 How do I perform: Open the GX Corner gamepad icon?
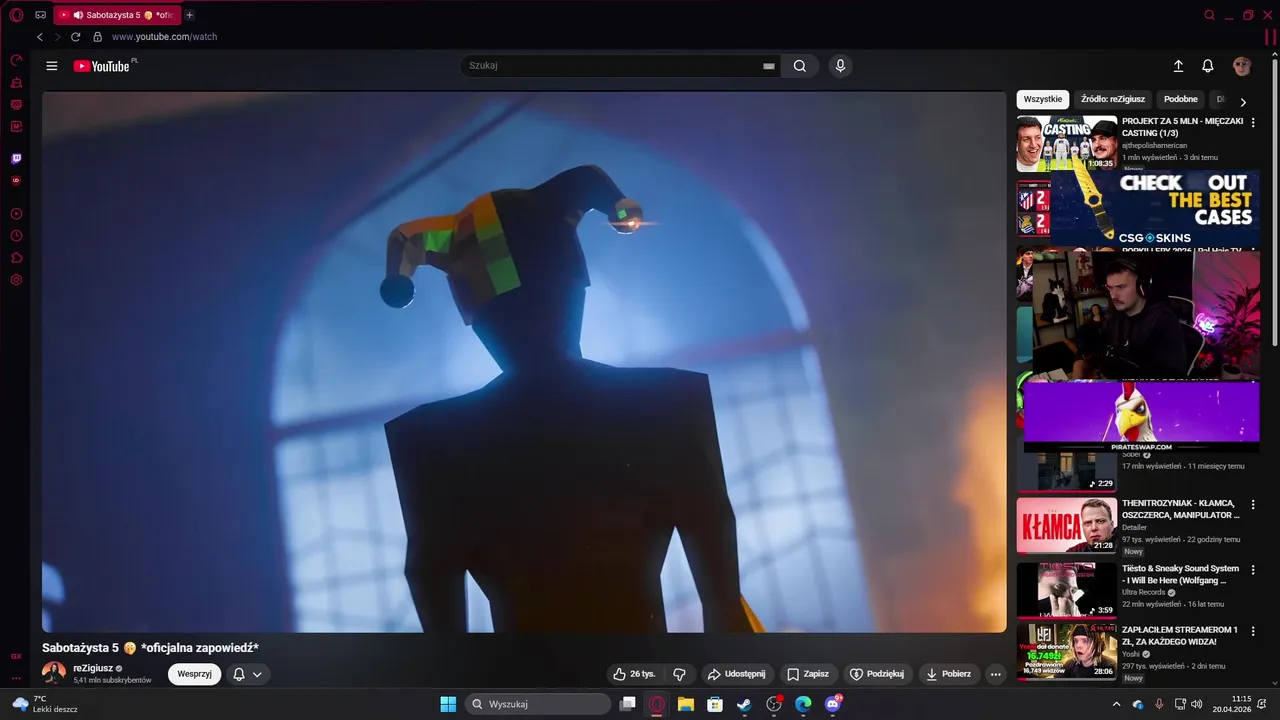[x=41, y=15]
